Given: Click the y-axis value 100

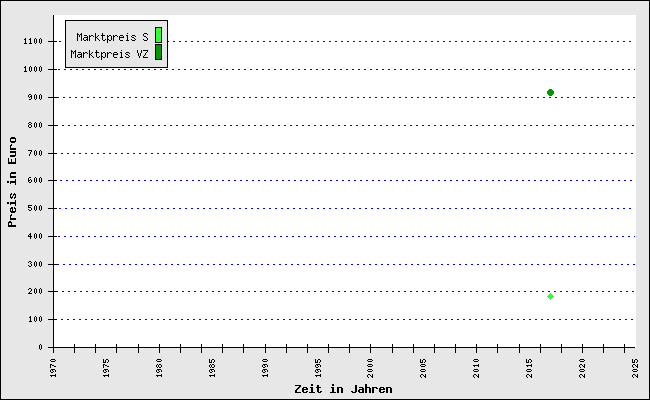Looking at the screenshot, I should click(36, 319).
